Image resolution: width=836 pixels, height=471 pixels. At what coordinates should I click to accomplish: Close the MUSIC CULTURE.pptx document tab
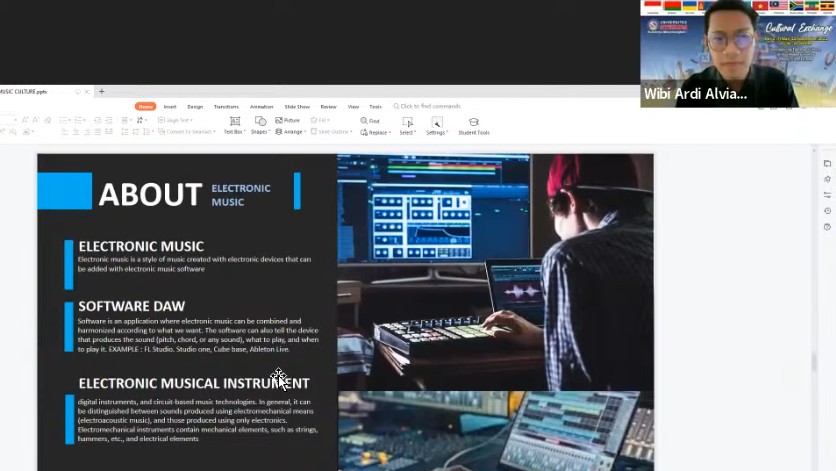tap(87, 92)
